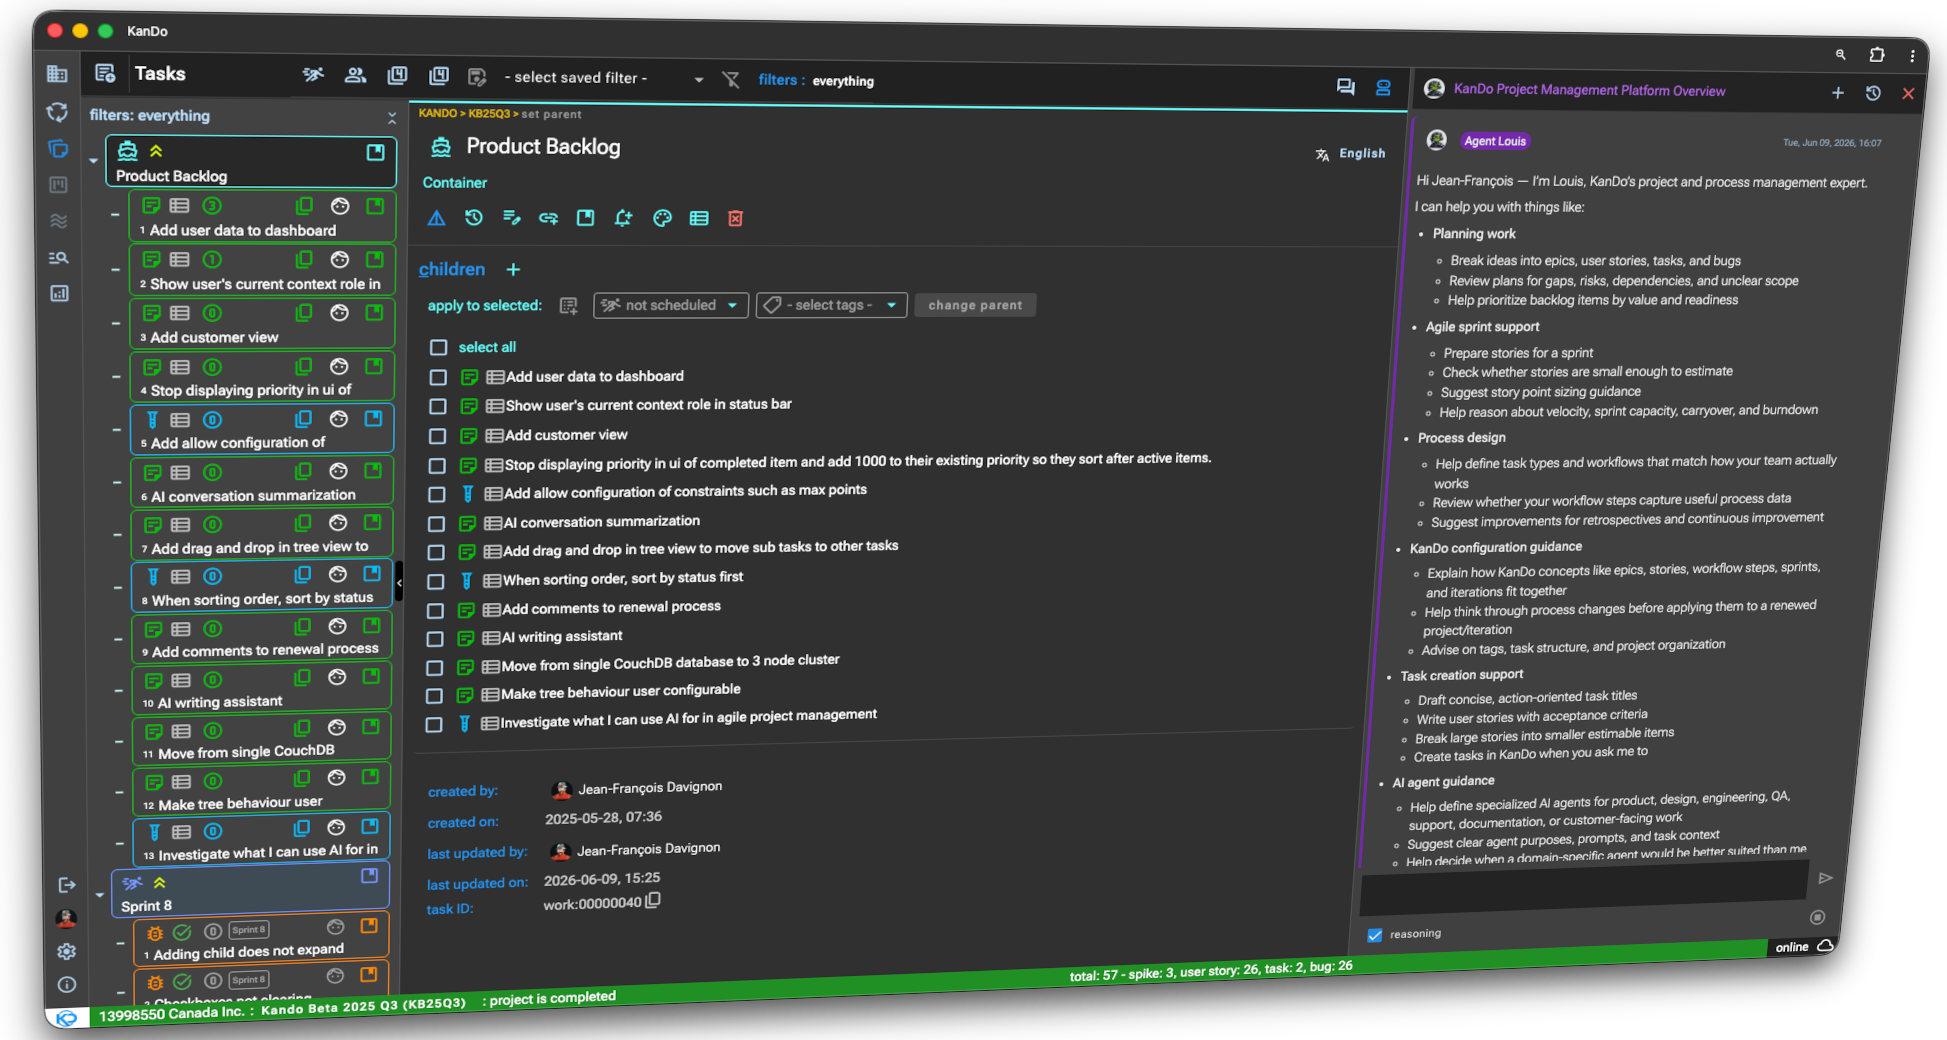The width and height of the screenshot is (1947, 1040).
Task: Click the 'set parent' breadcrumb link
Action: tap(551, 114)
